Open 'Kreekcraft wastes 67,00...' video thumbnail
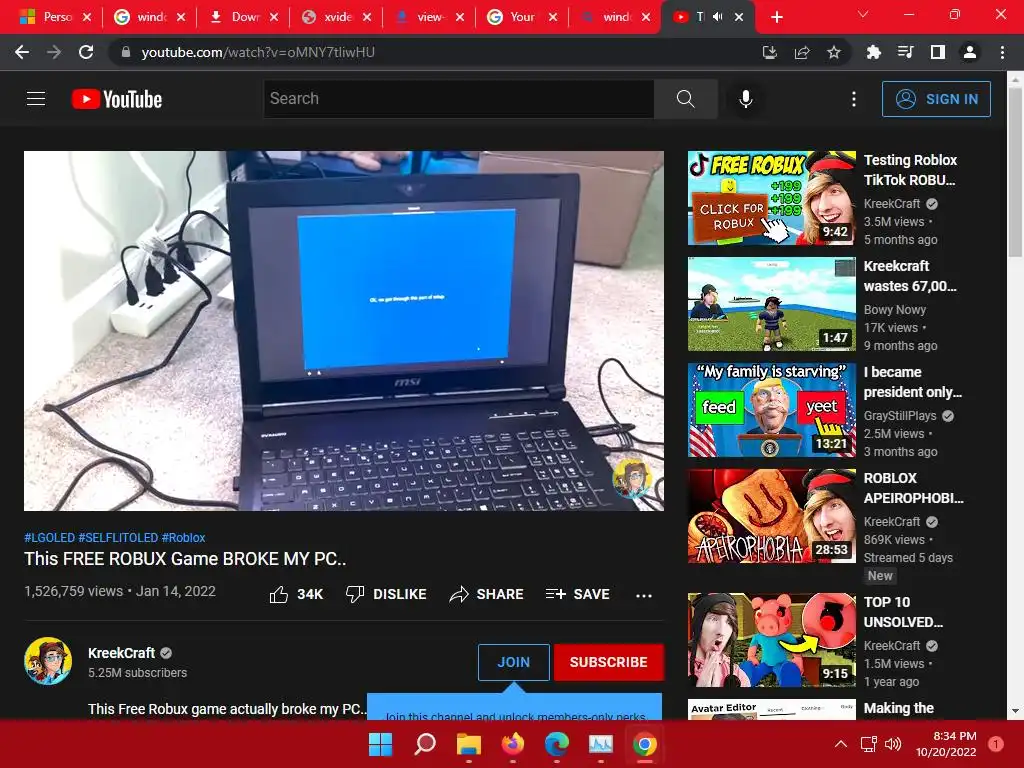The image size is (1024, 768). [x=771, y=304]
